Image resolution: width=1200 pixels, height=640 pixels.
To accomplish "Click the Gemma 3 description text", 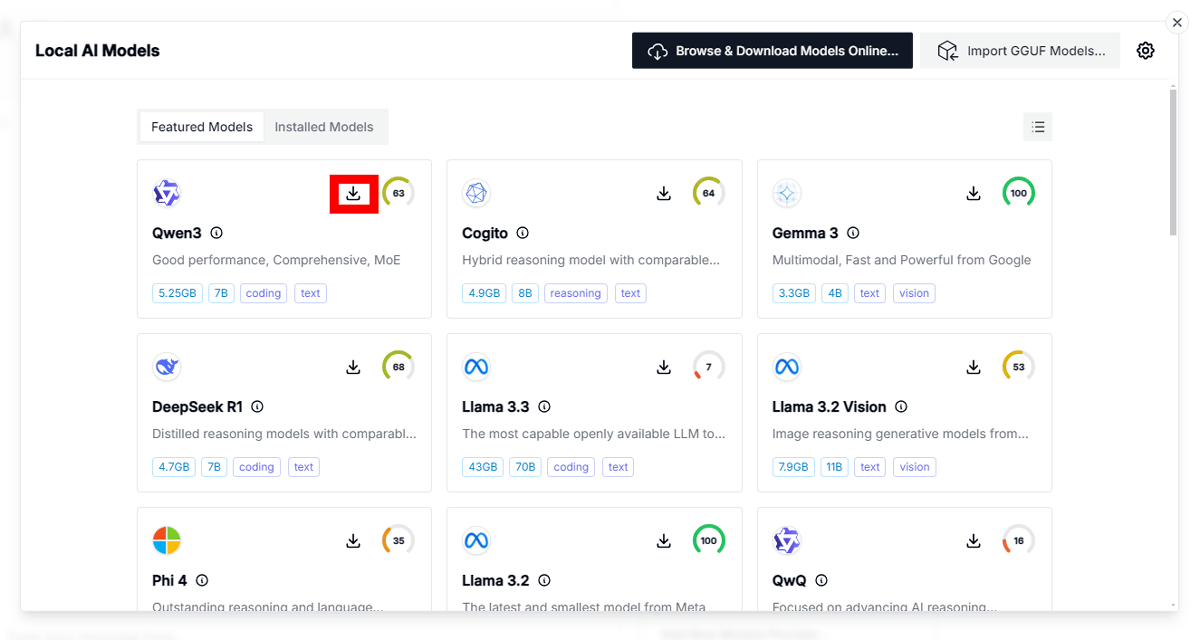I will 902,260.
